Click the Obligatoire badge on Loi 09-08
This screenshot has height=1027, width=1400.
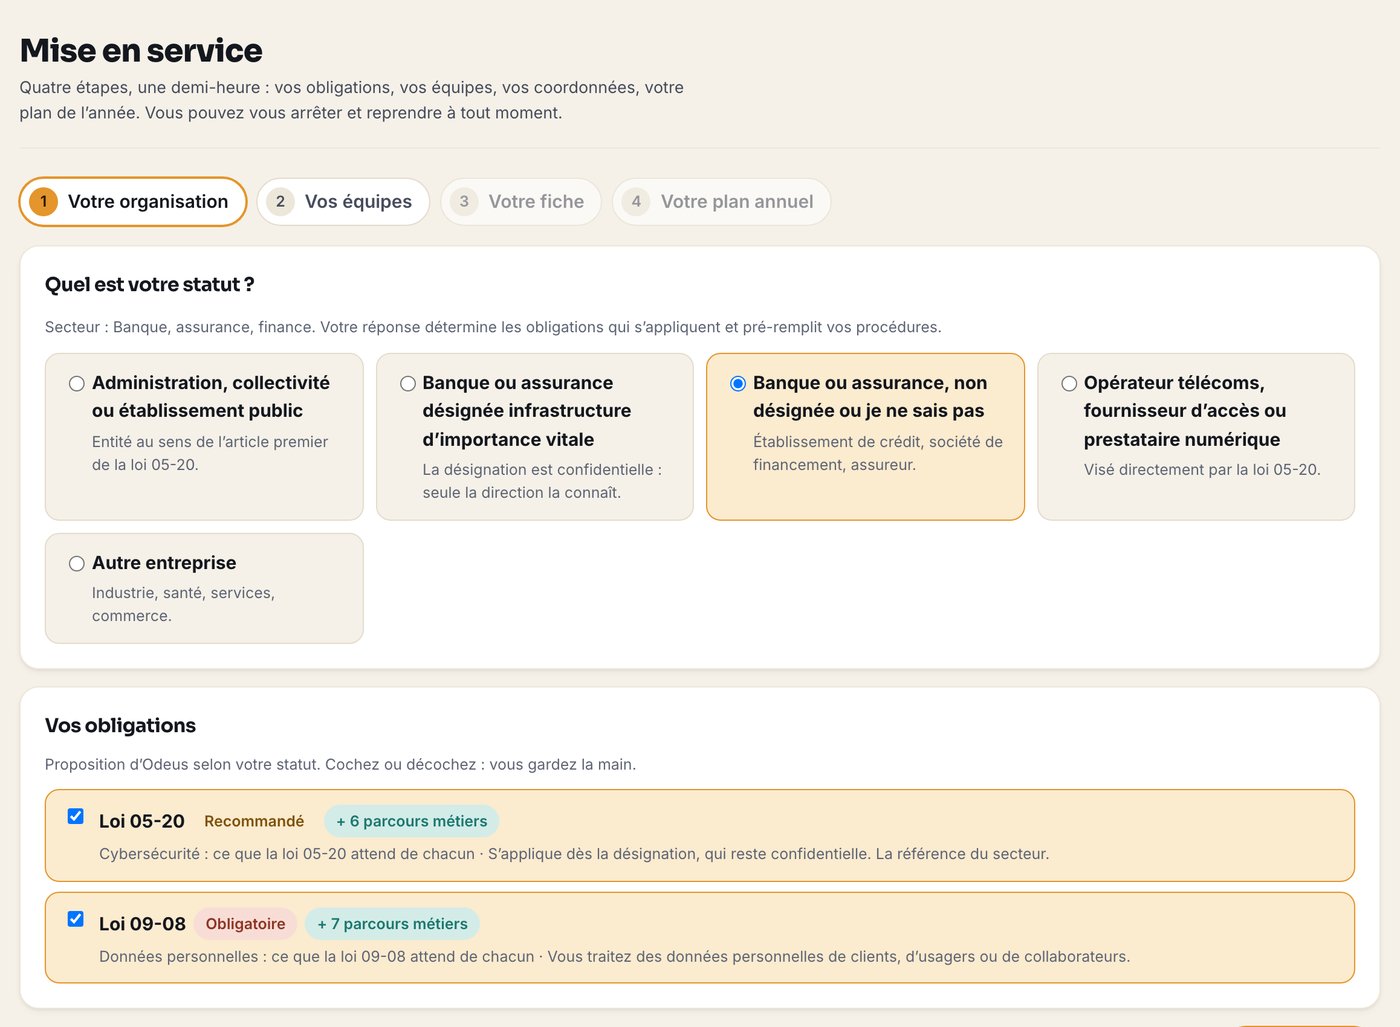point(245,924)
